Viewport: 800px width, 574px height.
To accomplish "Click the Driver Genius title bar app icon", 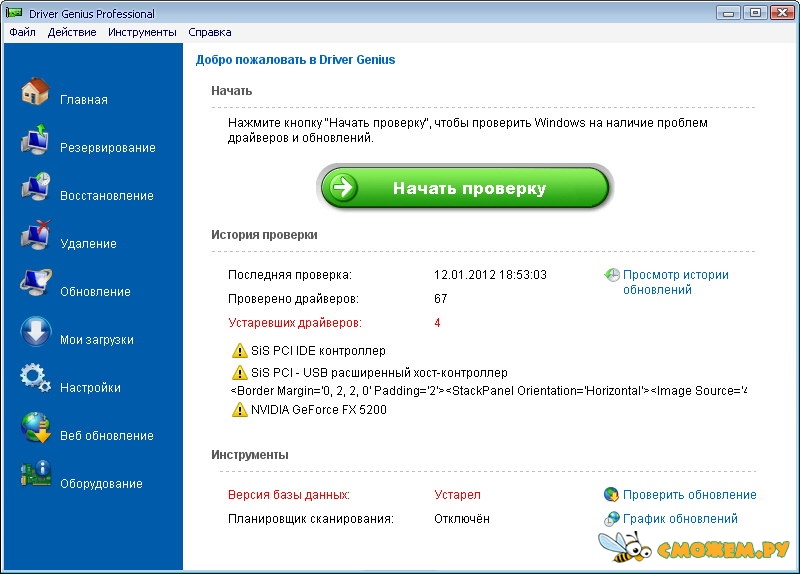I will click(x=14, y=13).
